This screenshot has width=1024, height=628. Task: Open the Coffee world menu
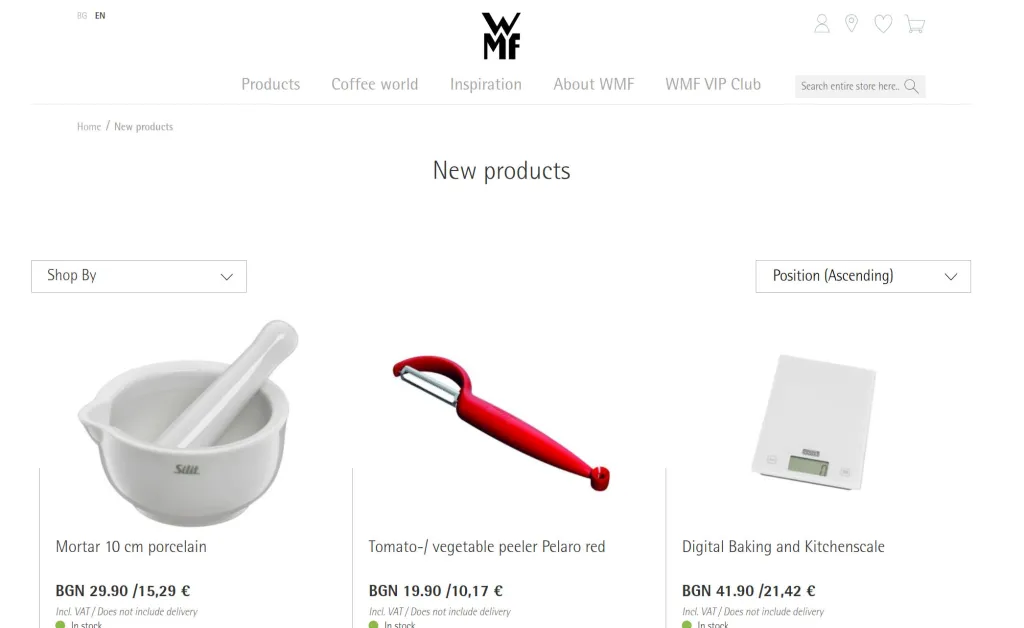coord(374,84)
